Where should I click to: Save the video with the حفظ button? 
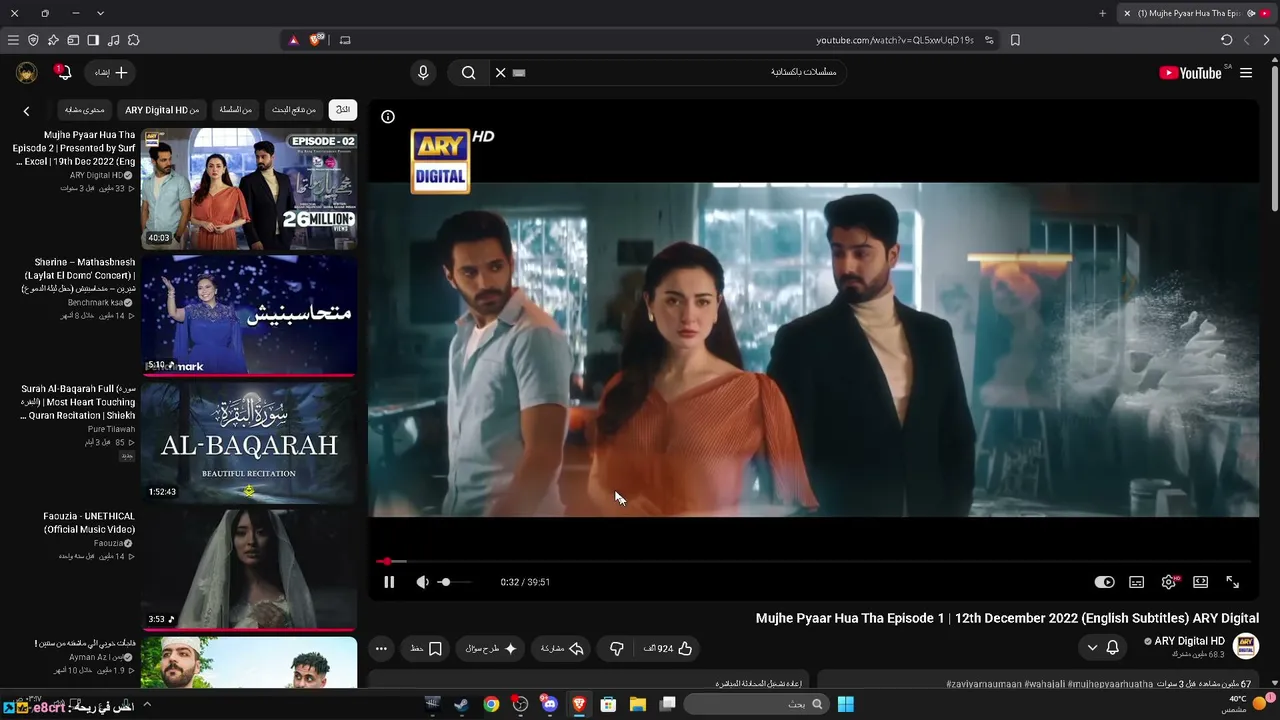(x=426, y=648)
